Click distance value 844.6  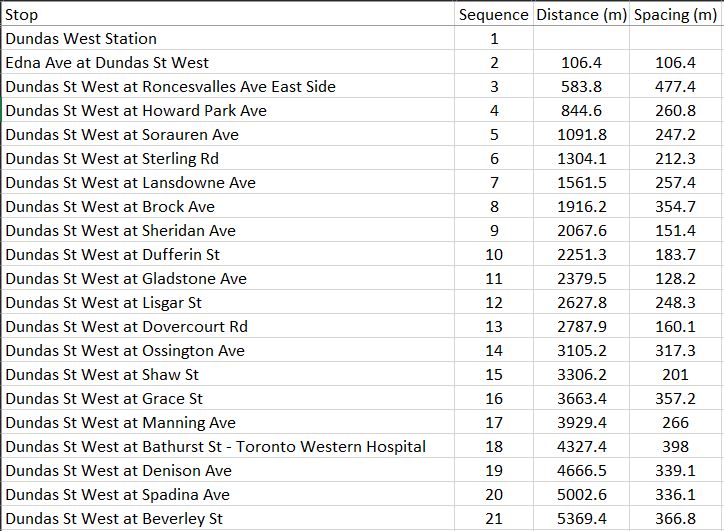(581, 111)
